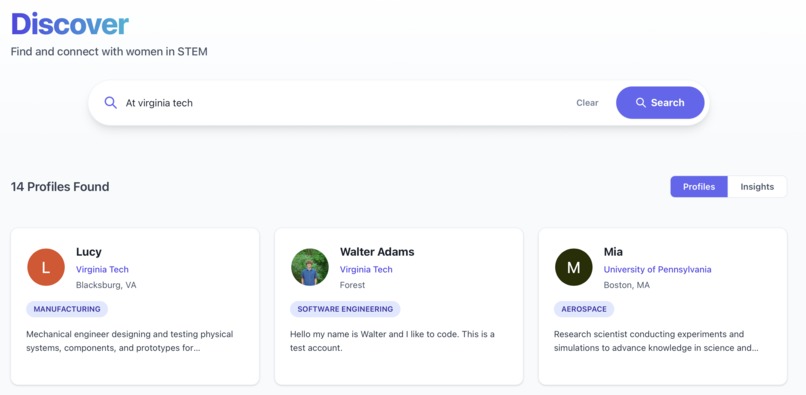Open Lucy's profile name
Image resolution: width=806 pixels, height=395 pixels.
tap(88, 252)
